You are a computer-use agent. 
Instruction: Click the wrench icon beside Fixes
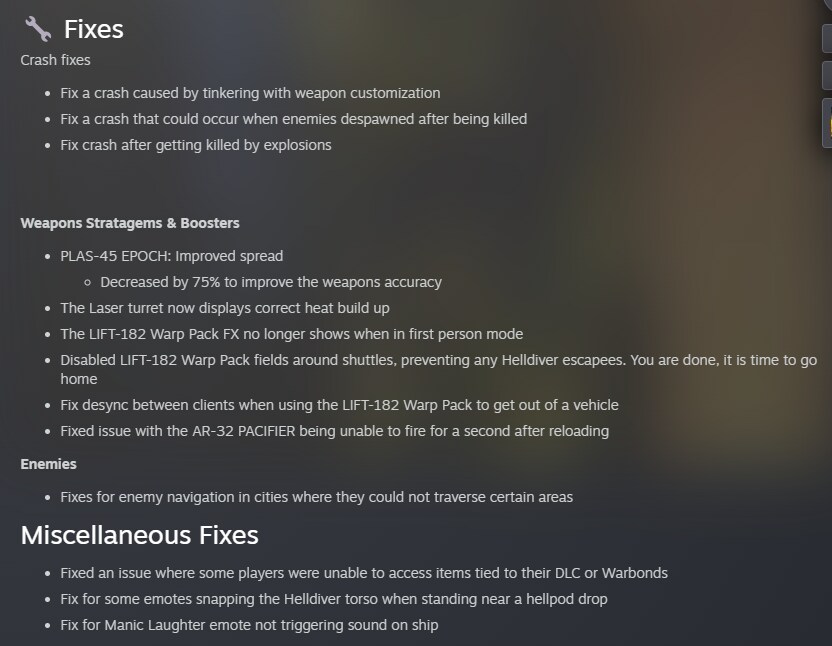click(38, 29)
